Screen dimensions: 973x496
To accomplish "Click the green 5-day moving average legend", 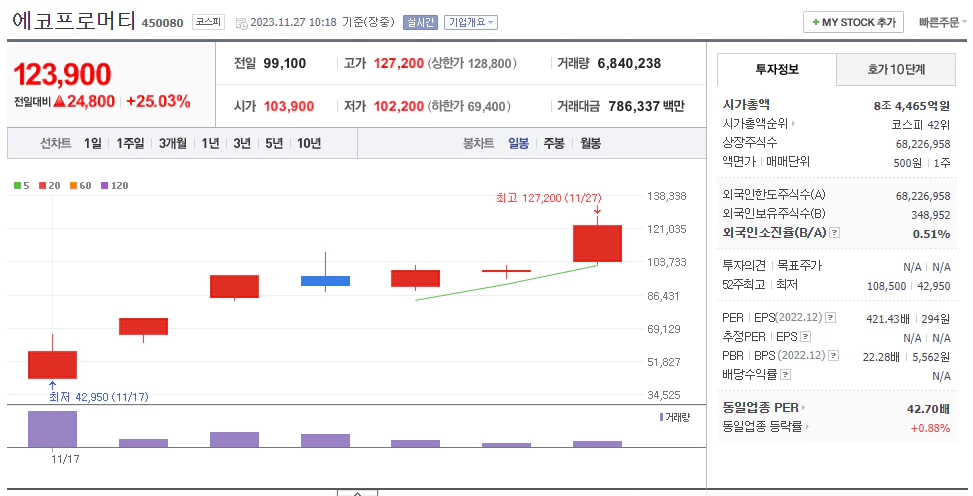I will pyautogui.click(x=22, y=186).
